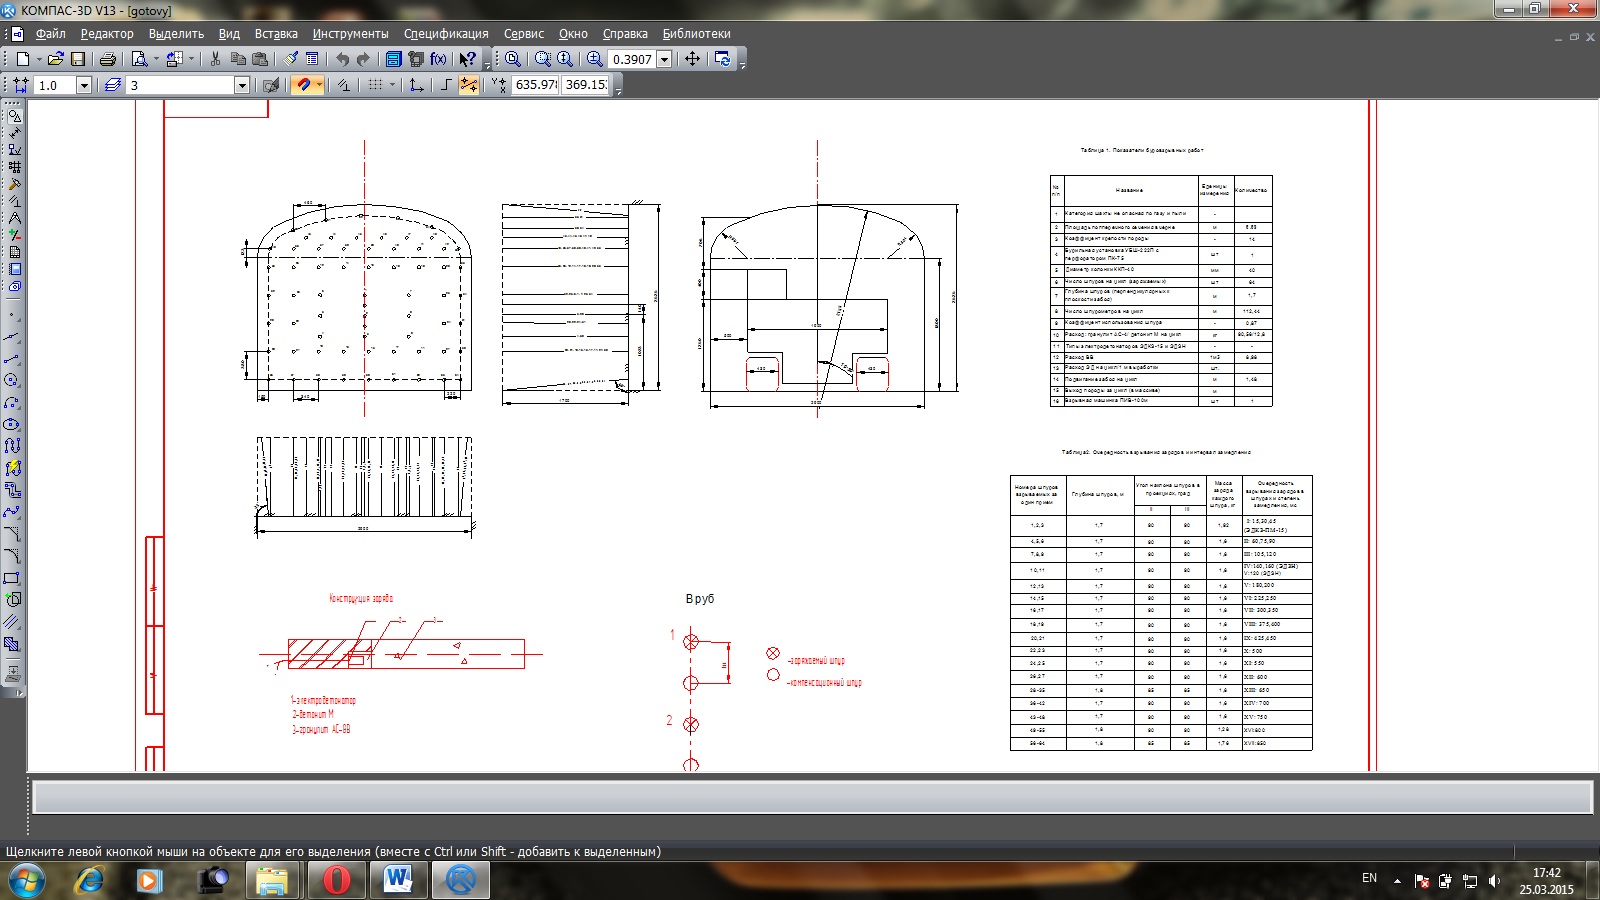Activate the pan view tool
This screenshot has width=1600, height=900.
point(692,59)
